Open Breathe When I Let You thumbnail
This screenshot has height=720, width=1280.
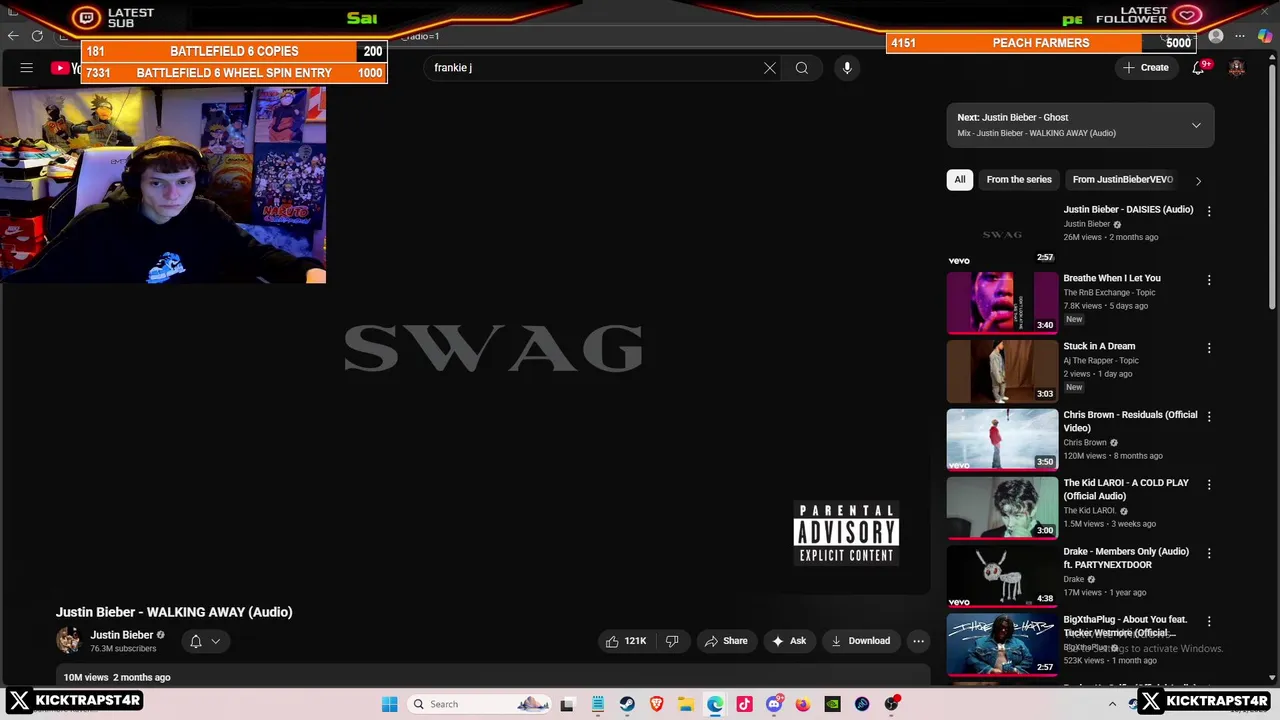pos(1002,302)
